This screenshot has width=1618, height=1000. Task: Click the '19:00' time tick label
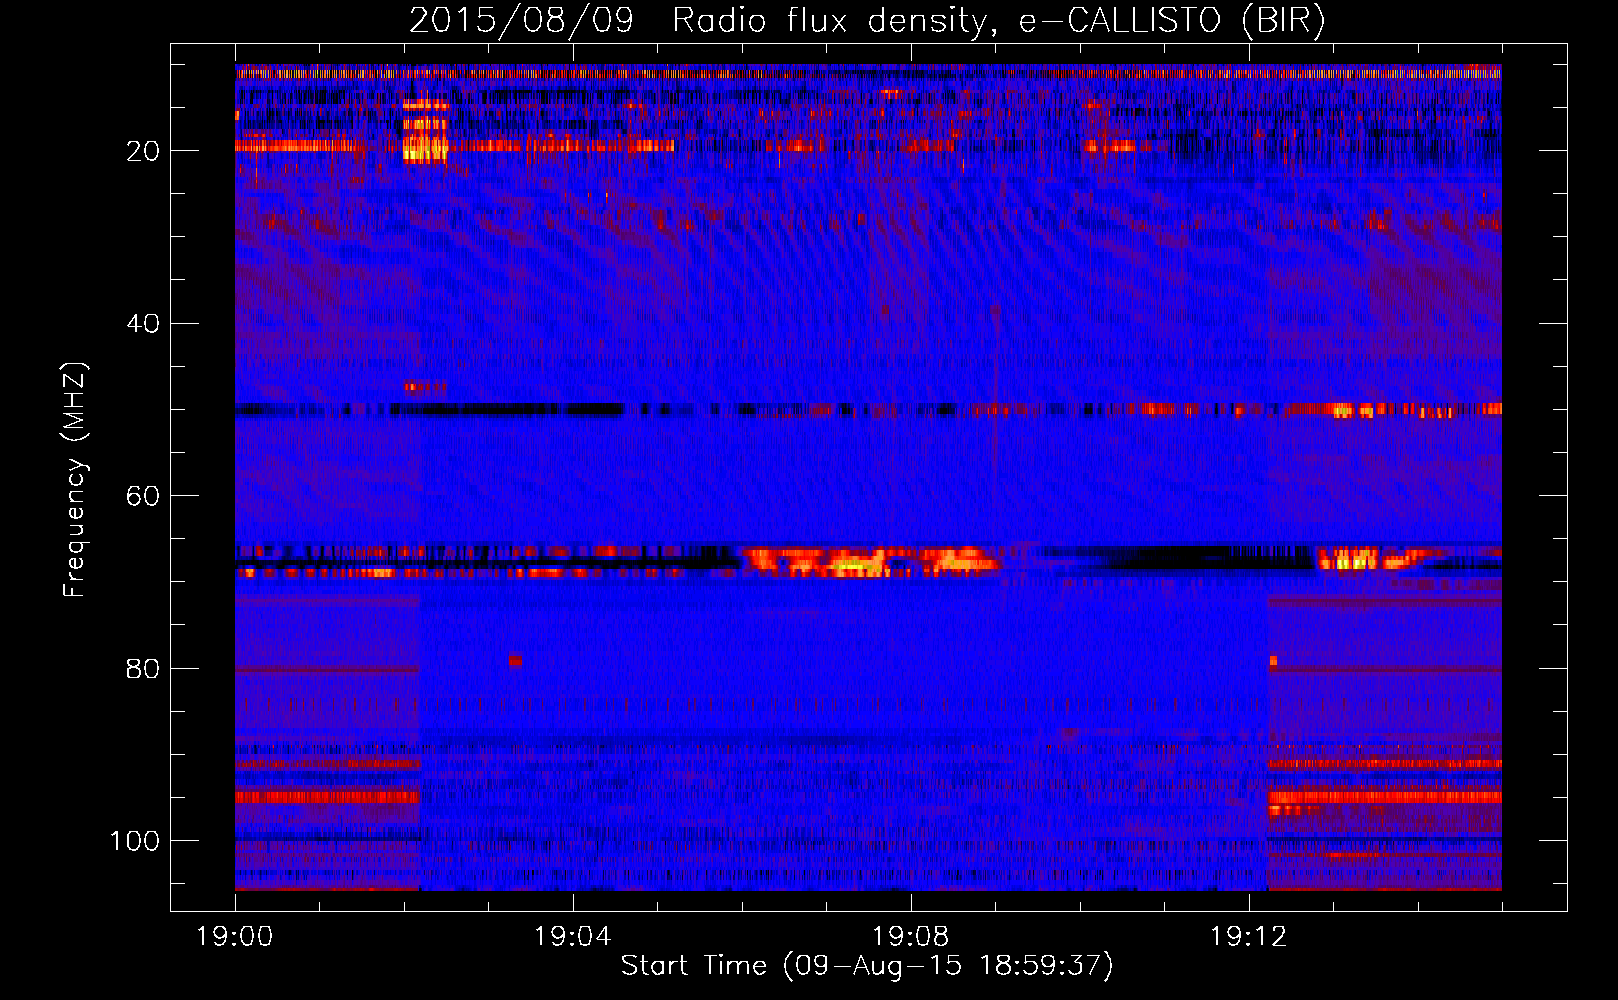coord(235,937)
